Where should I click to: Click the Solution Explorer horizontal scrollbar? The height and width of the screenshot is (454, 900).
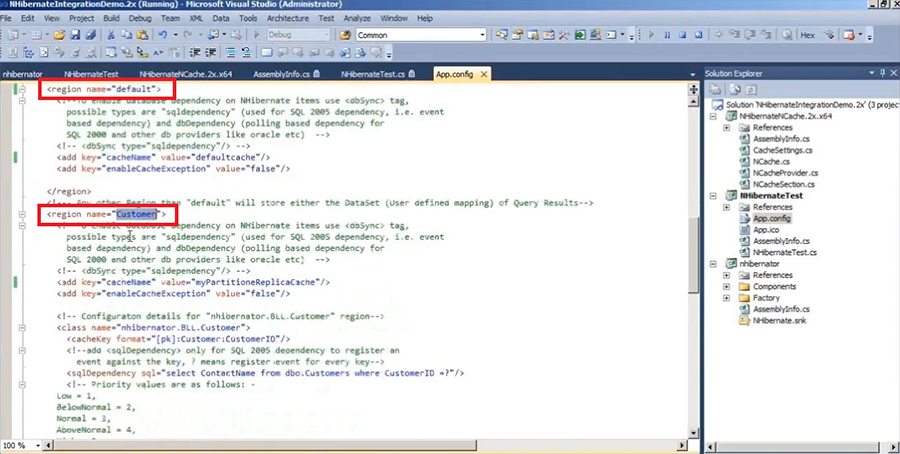[799, 447]
